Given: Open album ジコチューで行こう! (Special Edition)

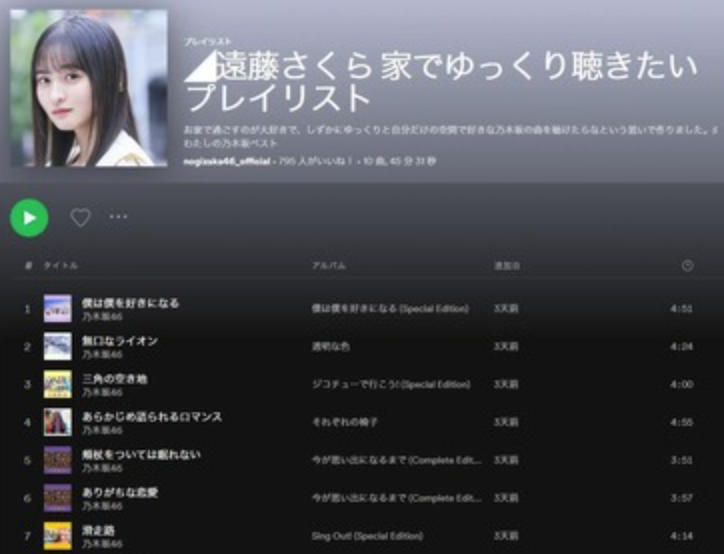Looking at the screenshot, I should coord(391,384).
